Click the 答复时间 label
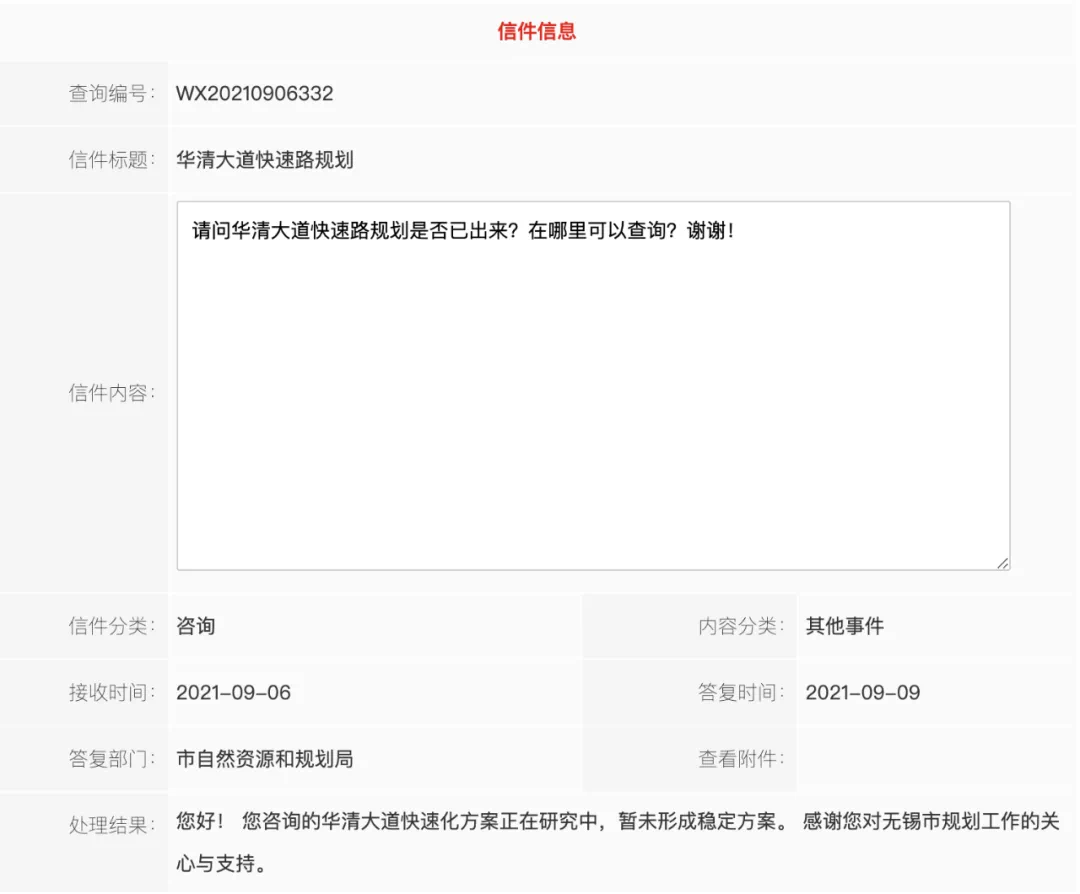Viewport: 1080px width, 894px height. point(741,692)
